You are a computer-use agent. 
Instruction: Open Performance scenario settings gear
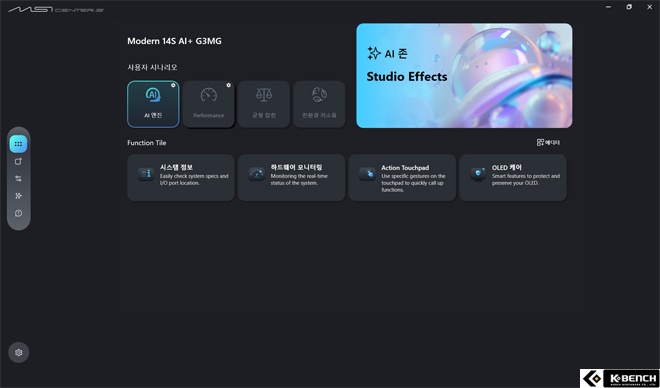point(229,85)
